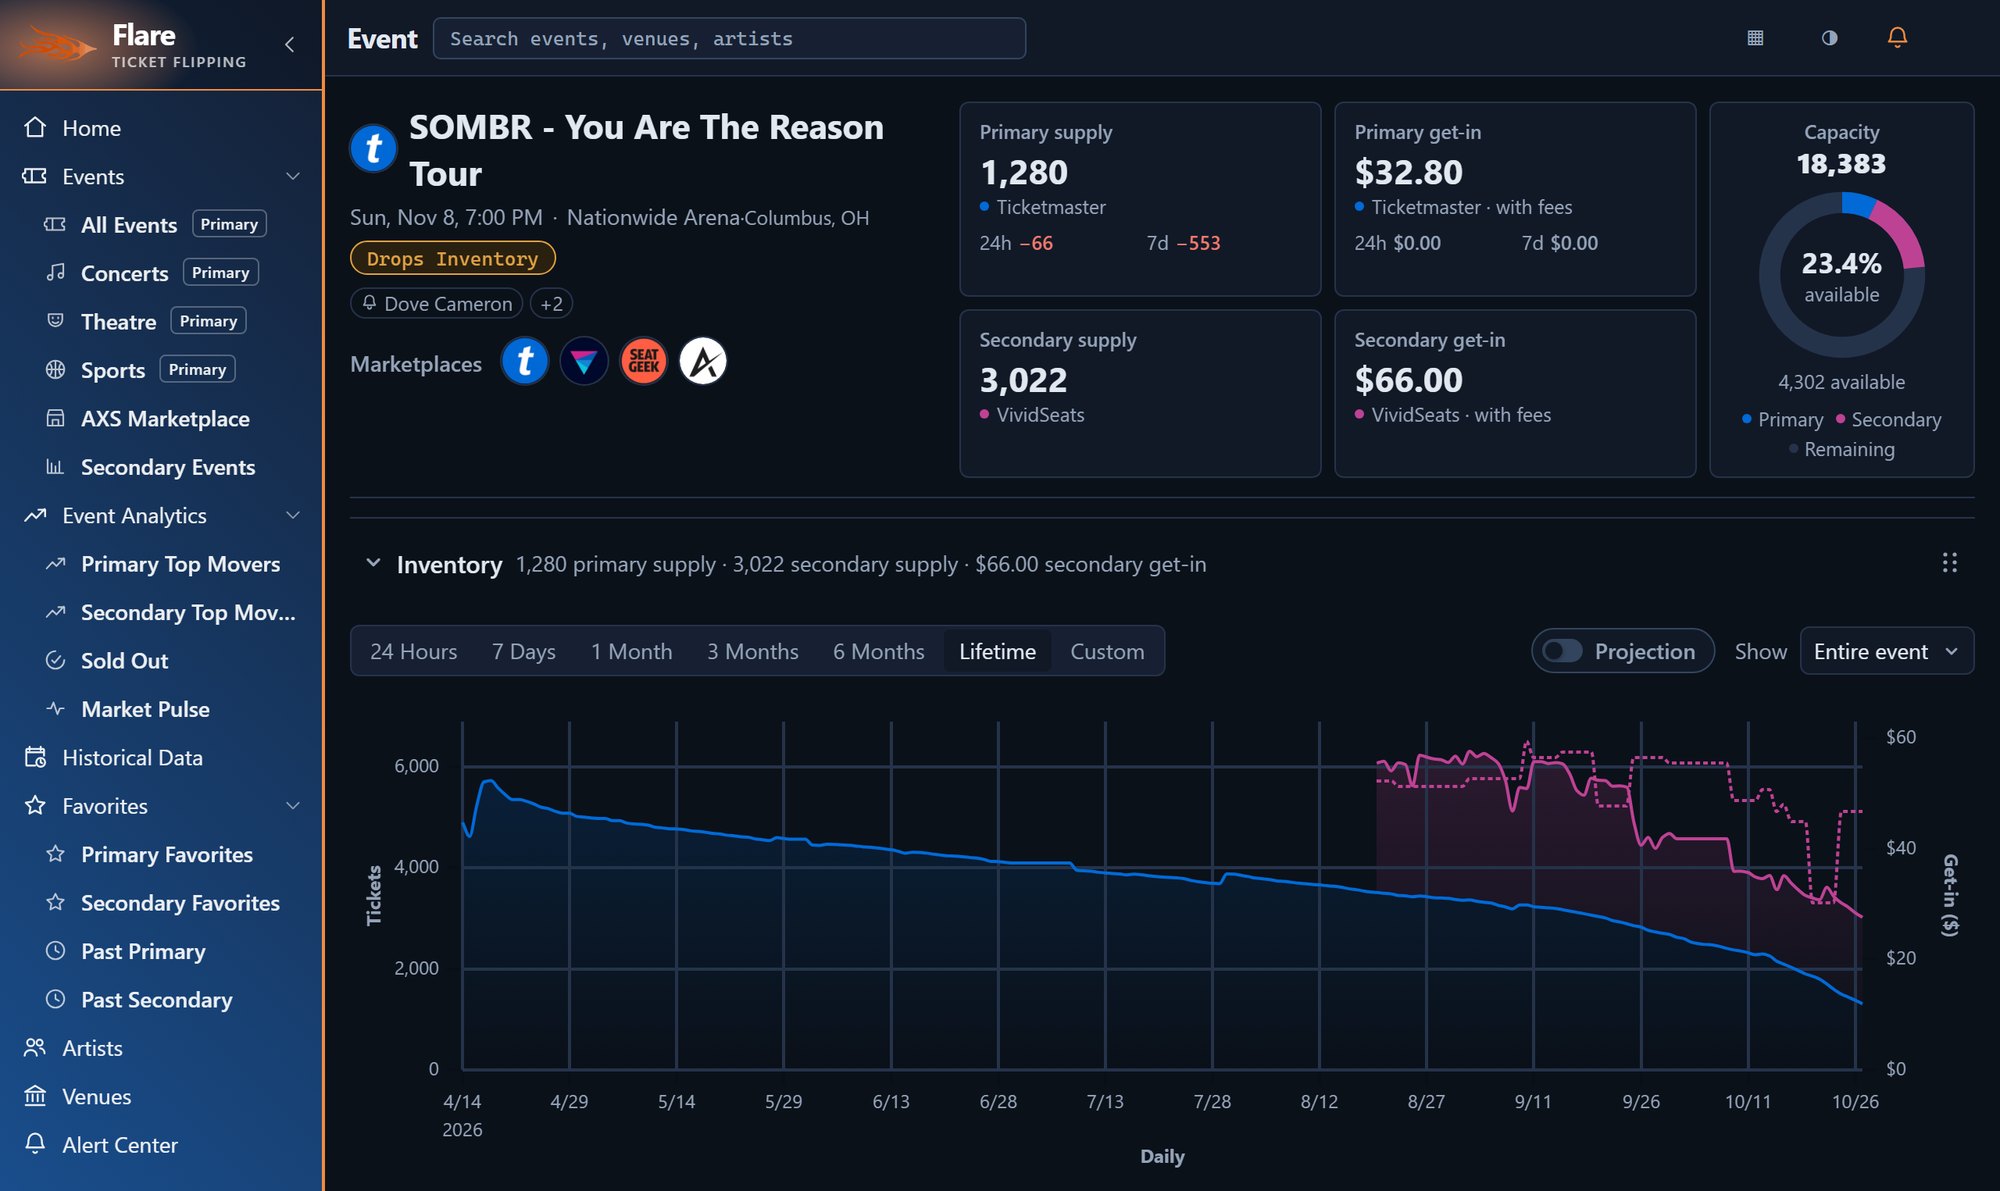2000x1191 pixels.
Task: Click the Drops Inventory tag
Action: pos(452,258)
